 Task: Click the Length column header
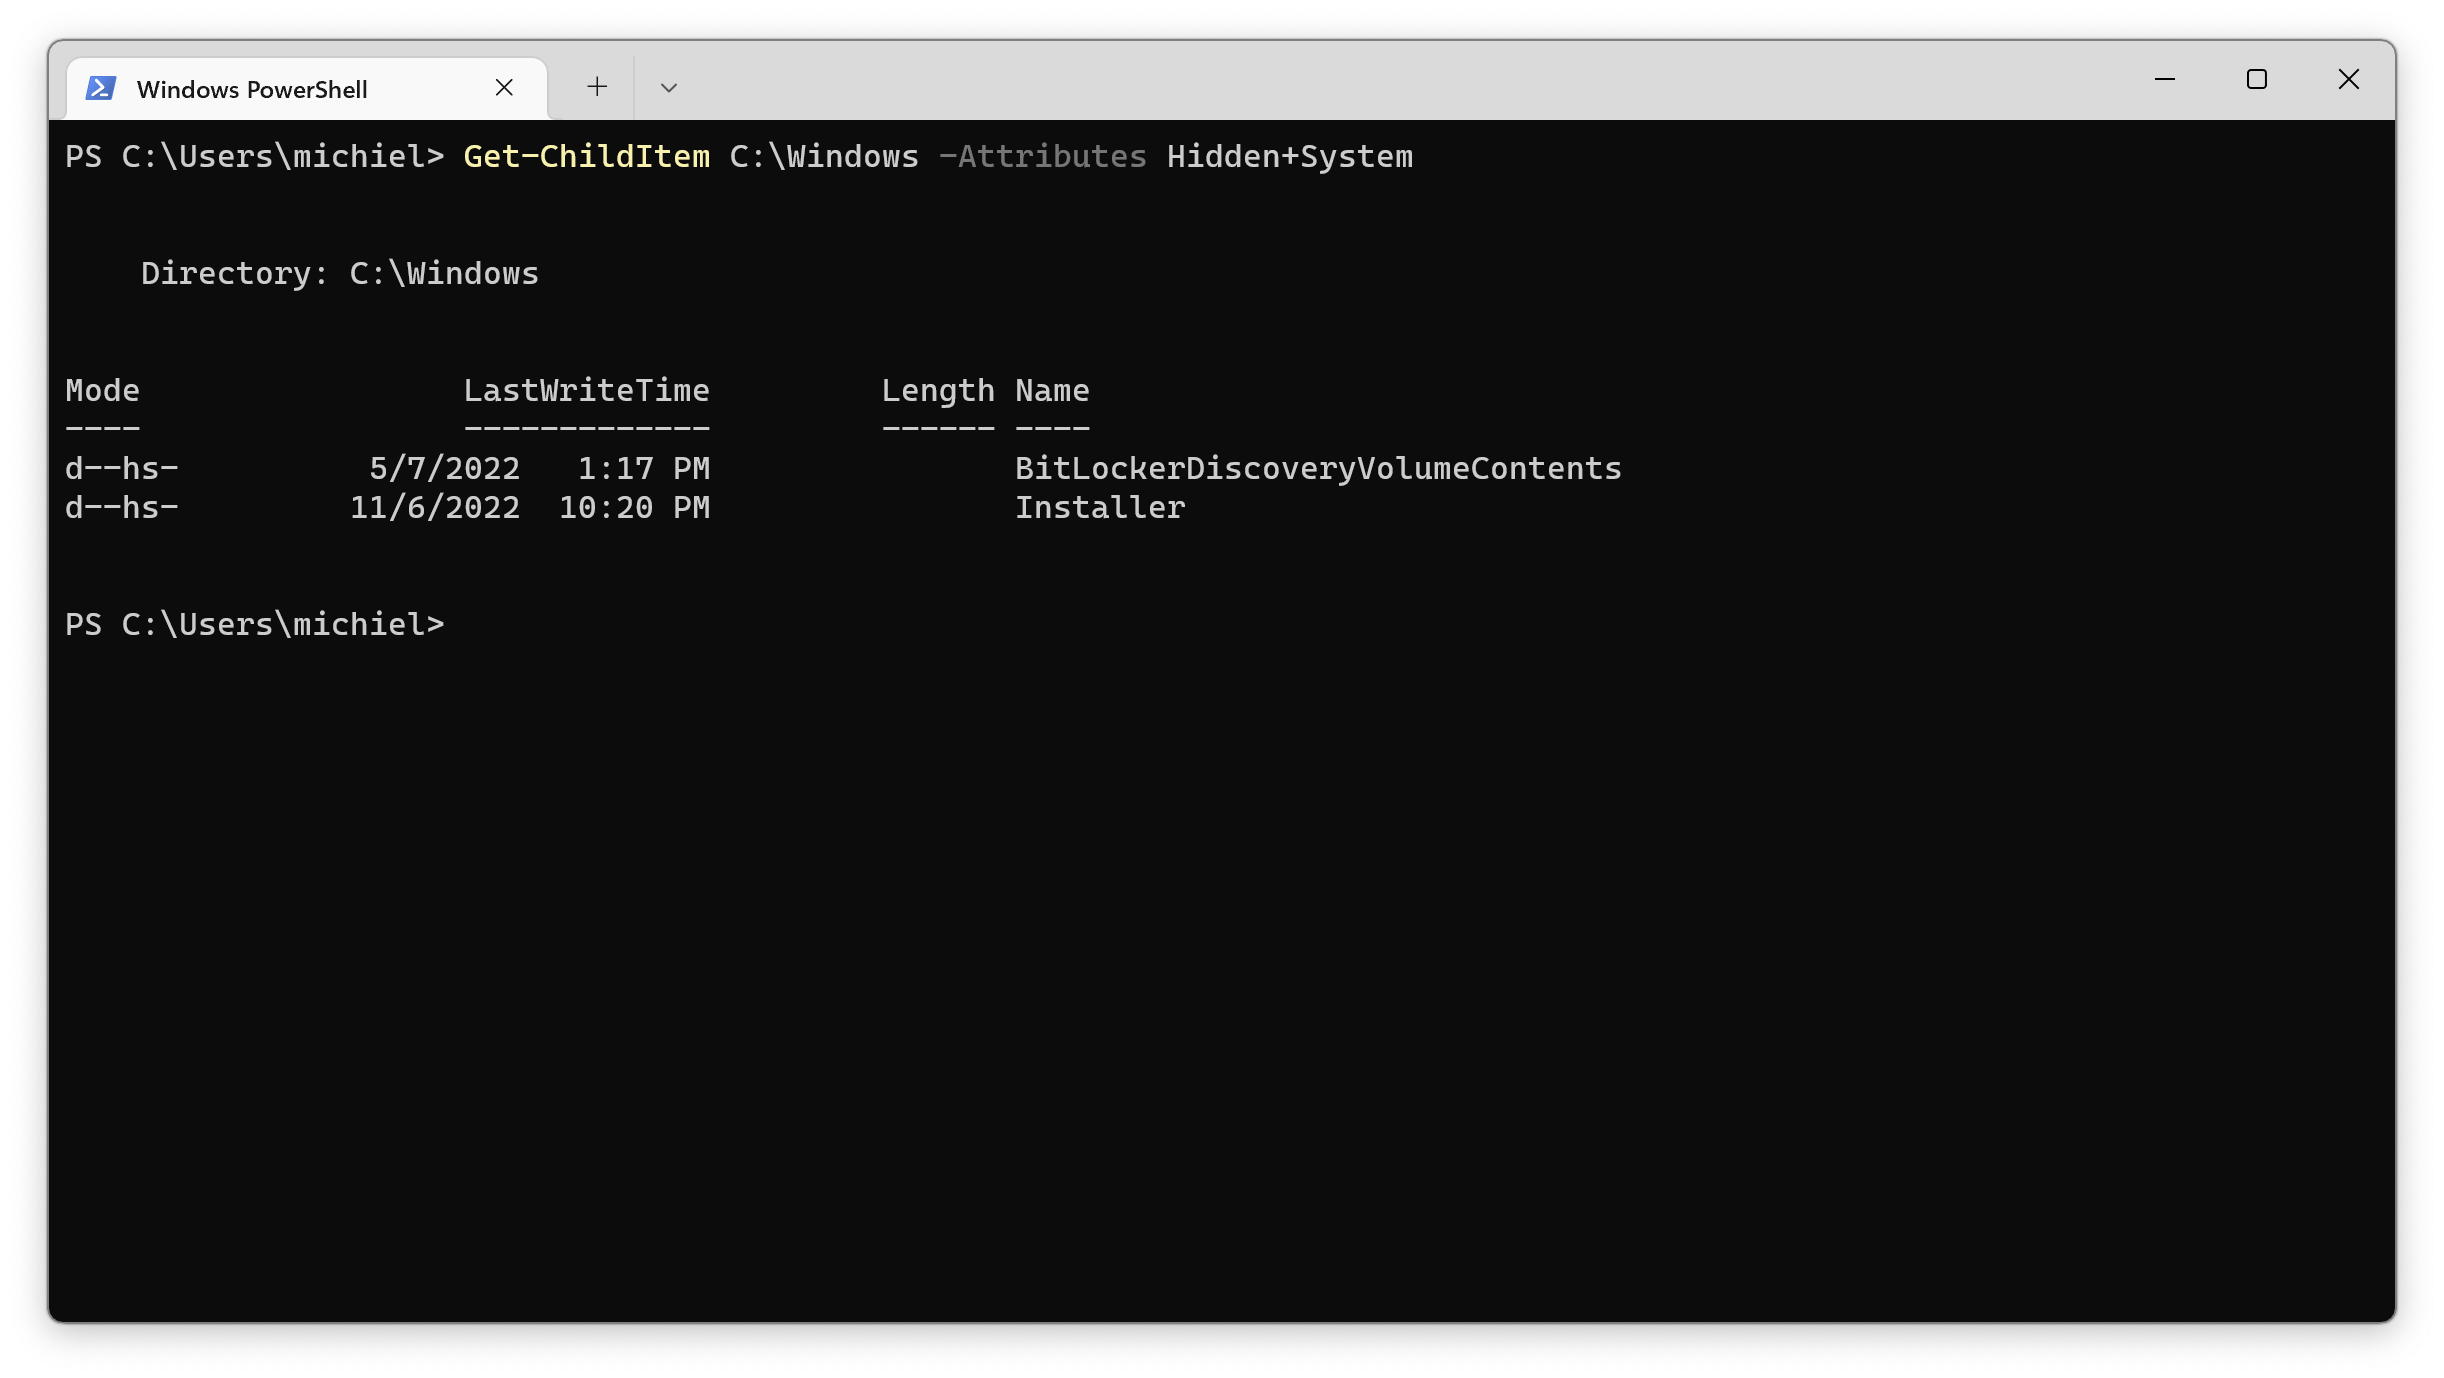[x=938, y=391]
